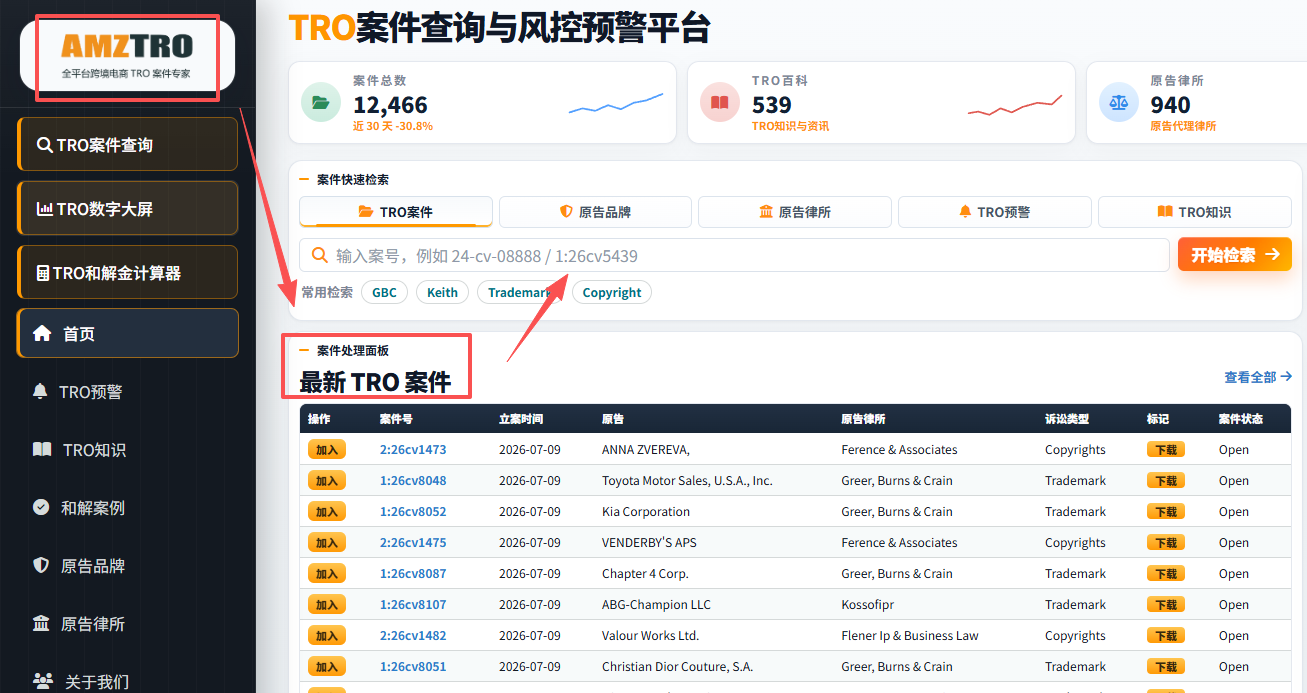
Task: Open TRO案件查询 in the sidebar
Action: point(128,145)
